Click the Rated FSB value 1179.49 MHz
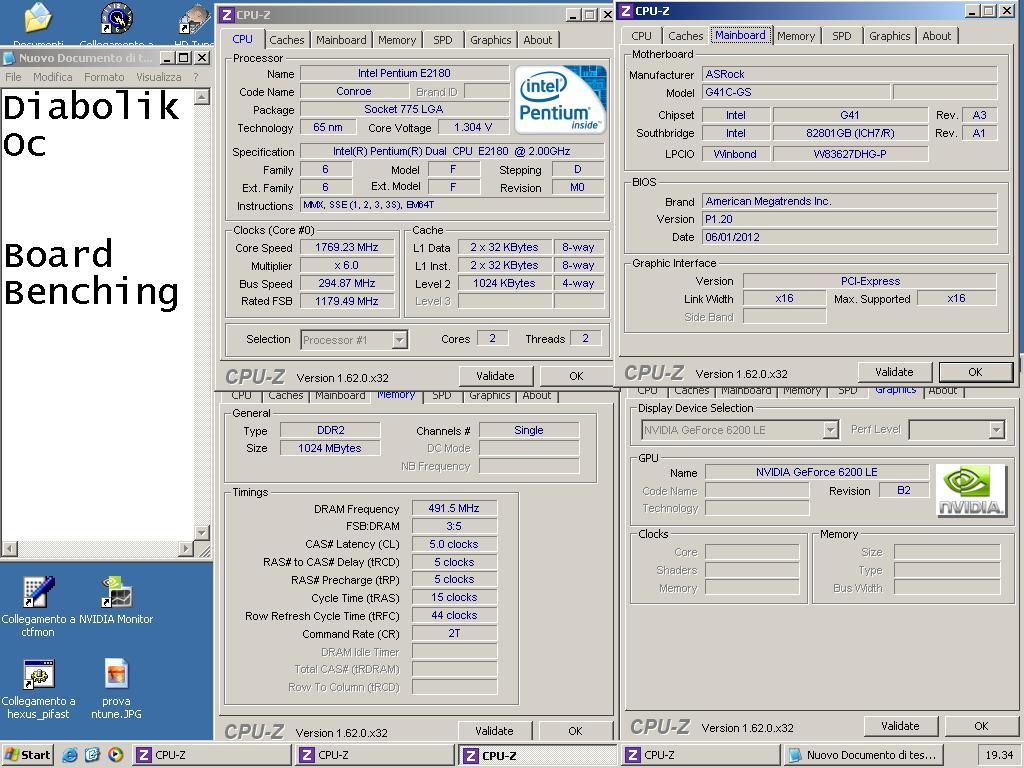Viewport: 1024px width, 768px height. pyautogui.click(x=347, y=301)
